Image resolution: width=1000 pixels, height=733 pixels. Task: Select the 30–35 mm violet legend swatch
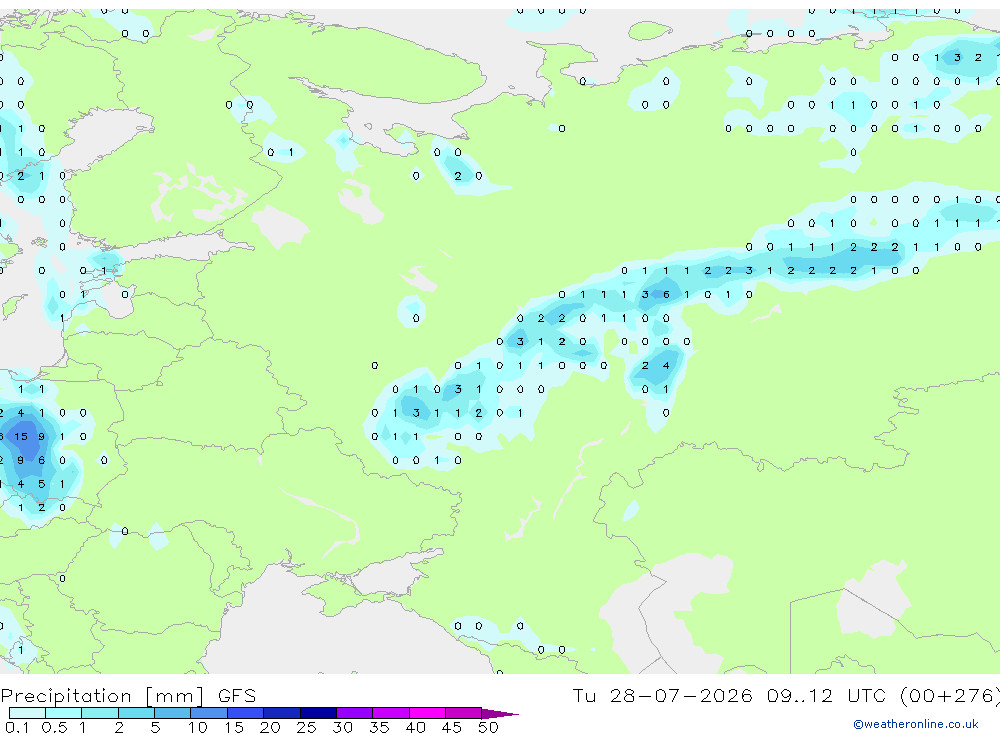(x=354, y=713)
